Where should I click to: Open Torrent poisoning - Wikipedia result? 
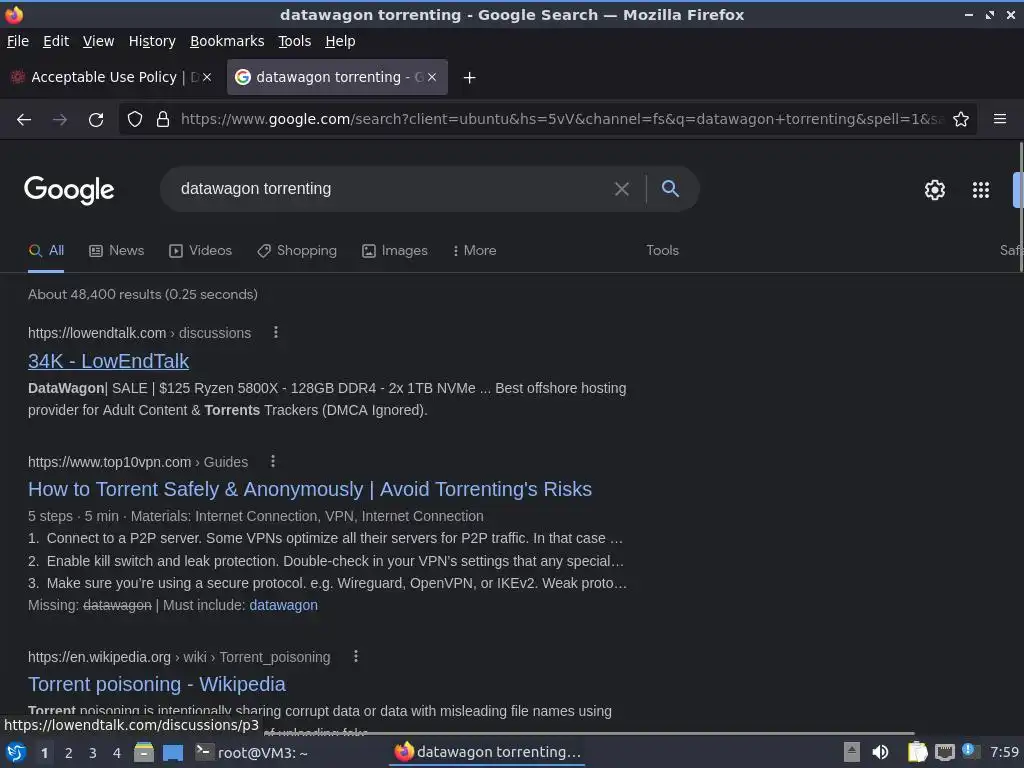click(157, 684)
